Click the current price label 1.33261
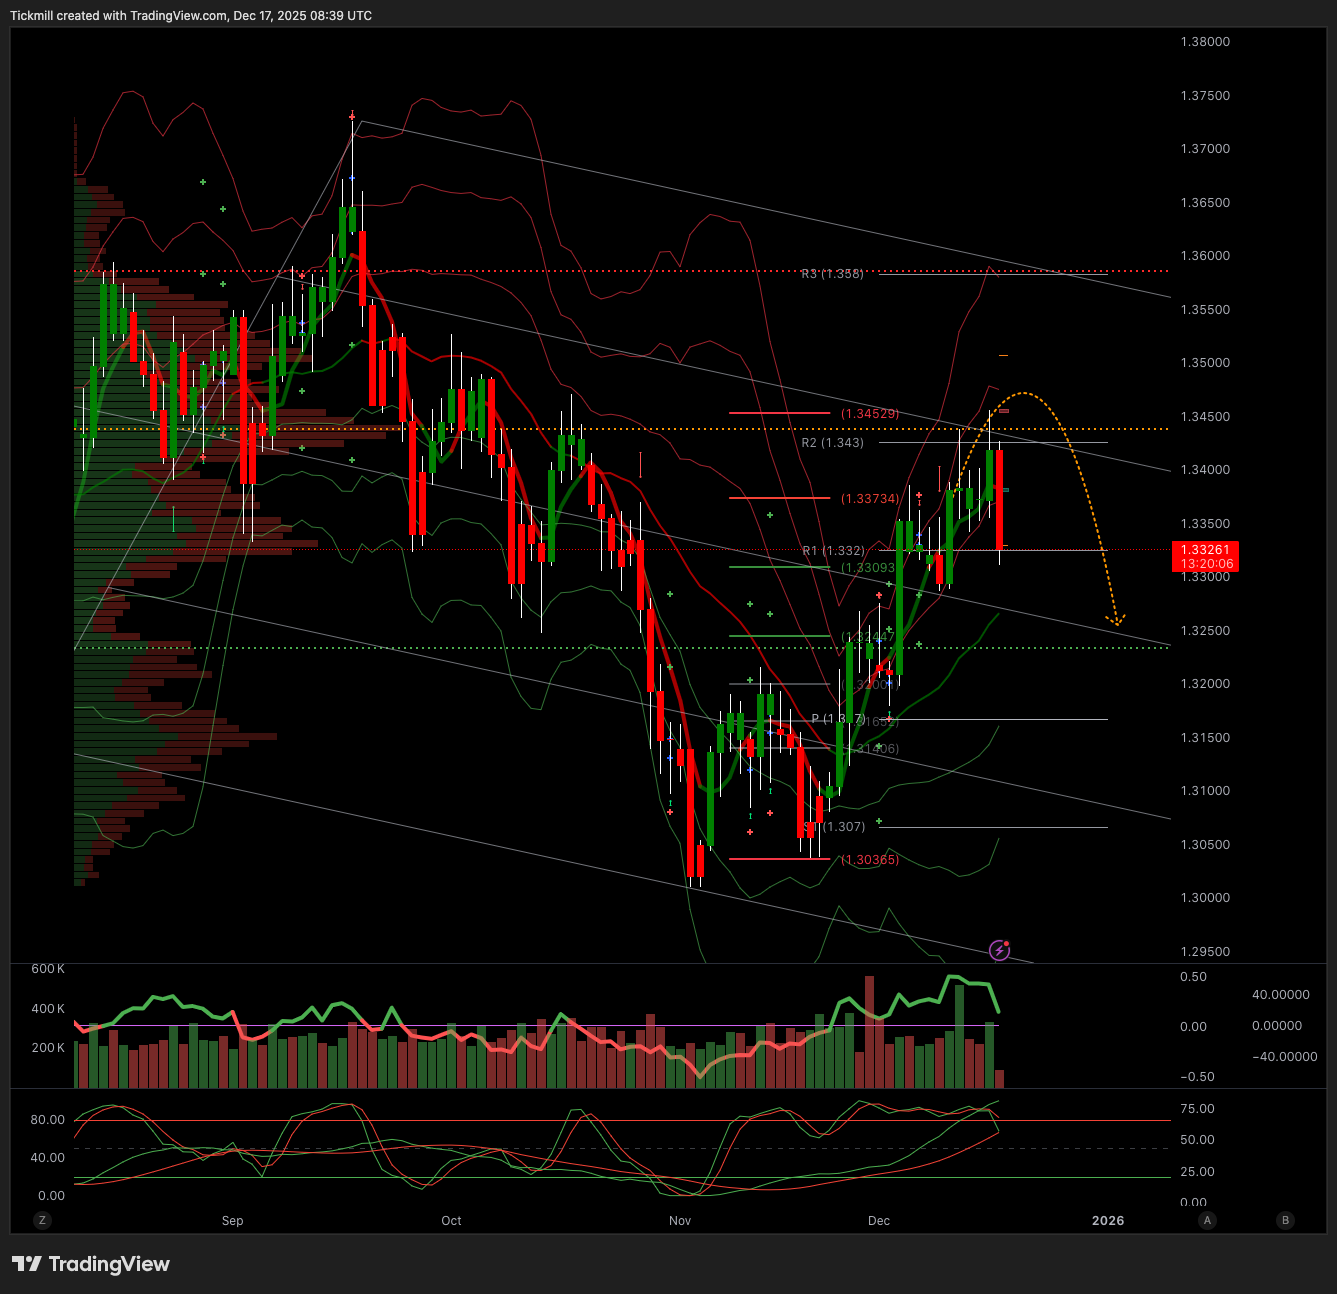1337x1294 pixels. (1205, 550)
